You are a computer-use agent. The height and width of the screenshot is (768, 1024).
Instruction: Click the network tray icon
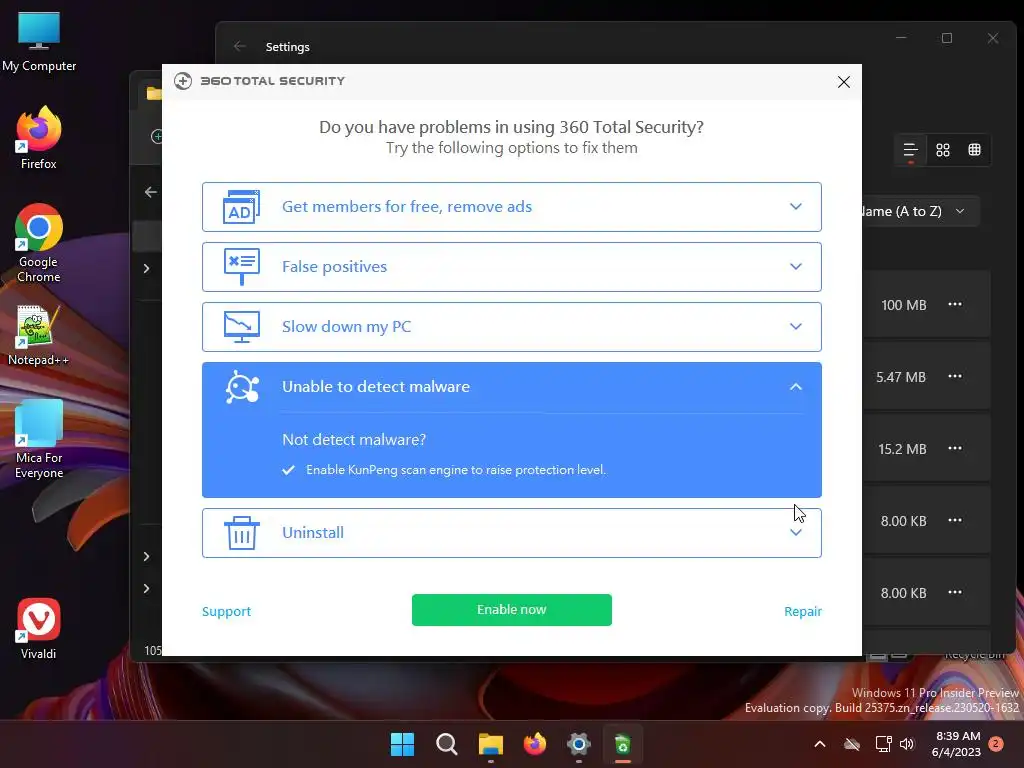coord(883,744)
